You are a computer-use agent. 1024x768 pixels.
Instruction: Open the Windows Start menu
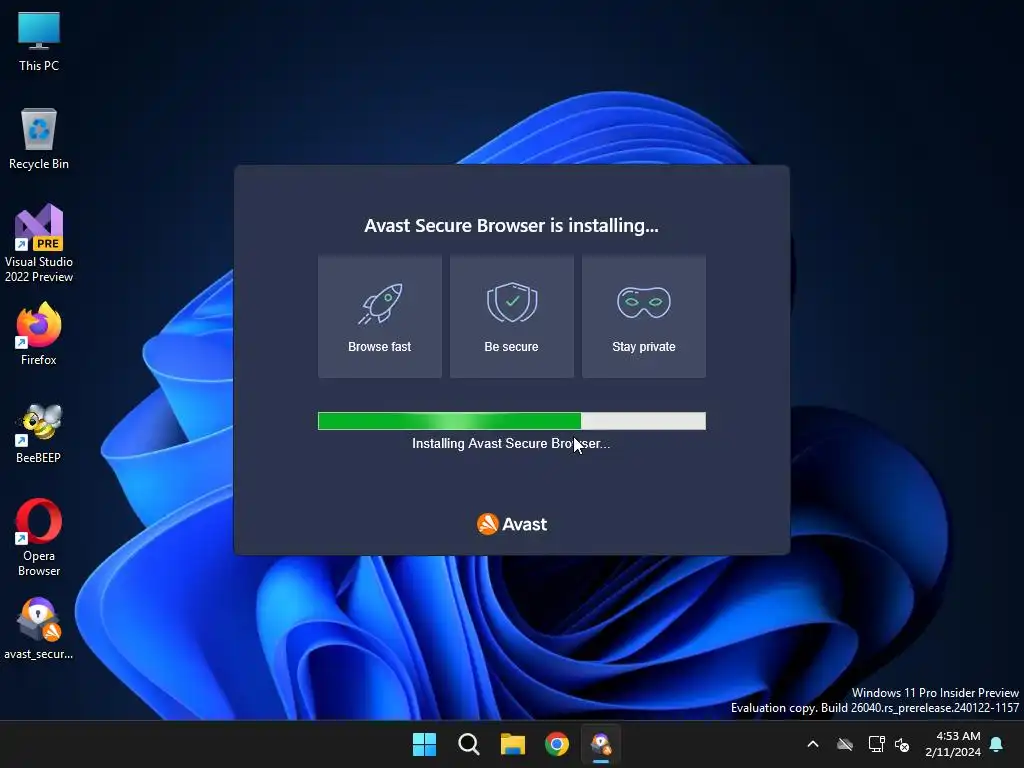424,744
